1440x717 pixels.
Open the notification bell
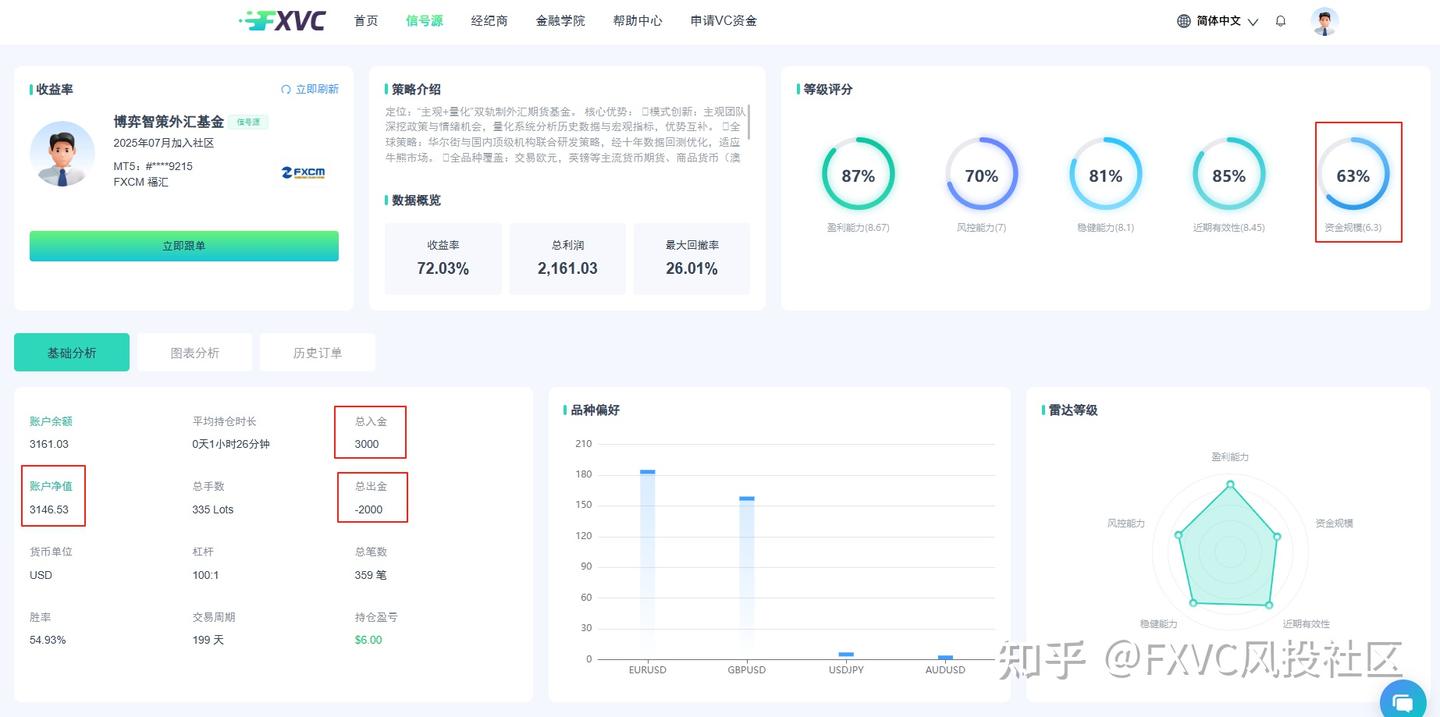[1281, 20]
